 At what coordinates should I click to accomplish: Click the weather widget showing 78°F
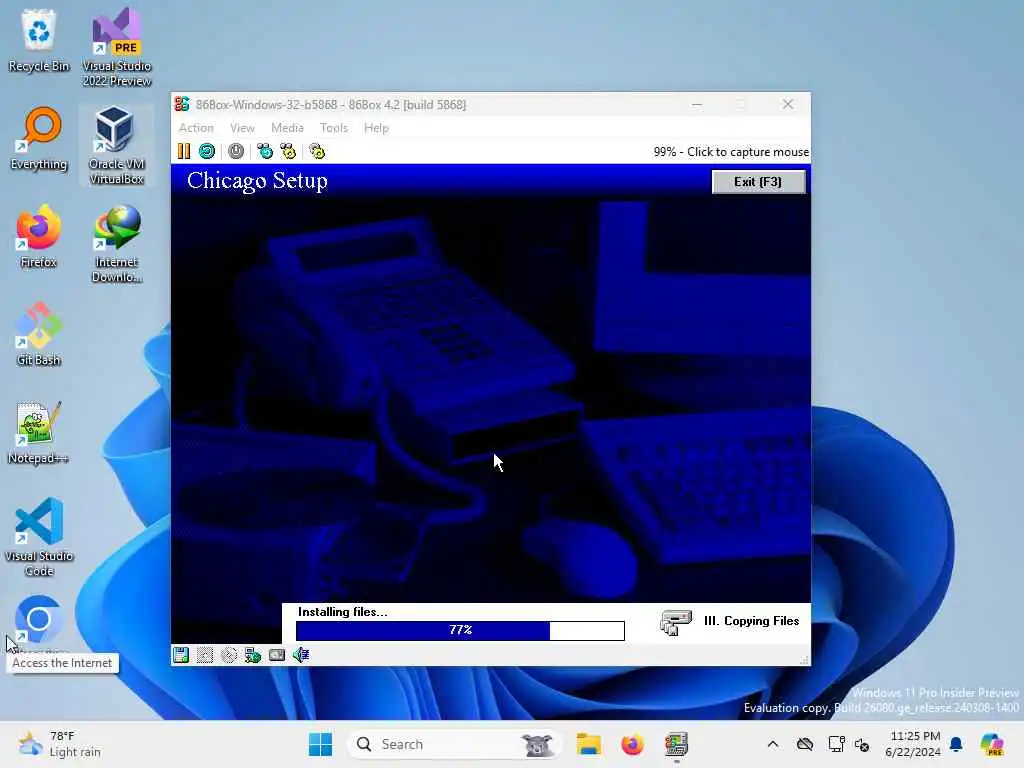(60, 744)
